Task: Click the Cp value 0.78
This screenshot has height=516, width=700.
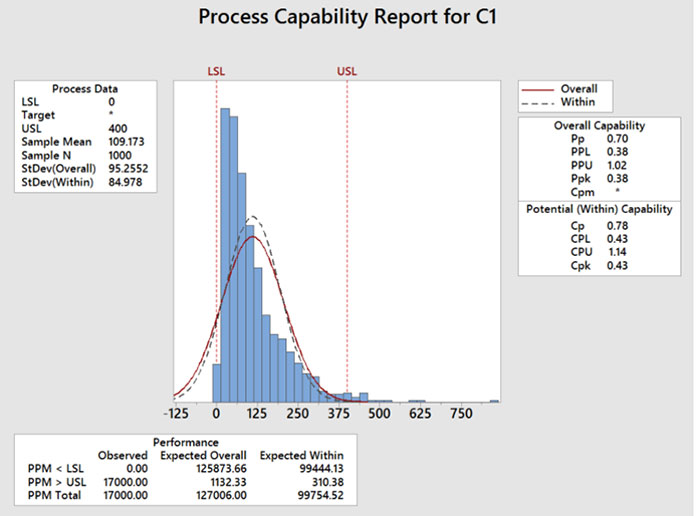Action: pos(617,226)
